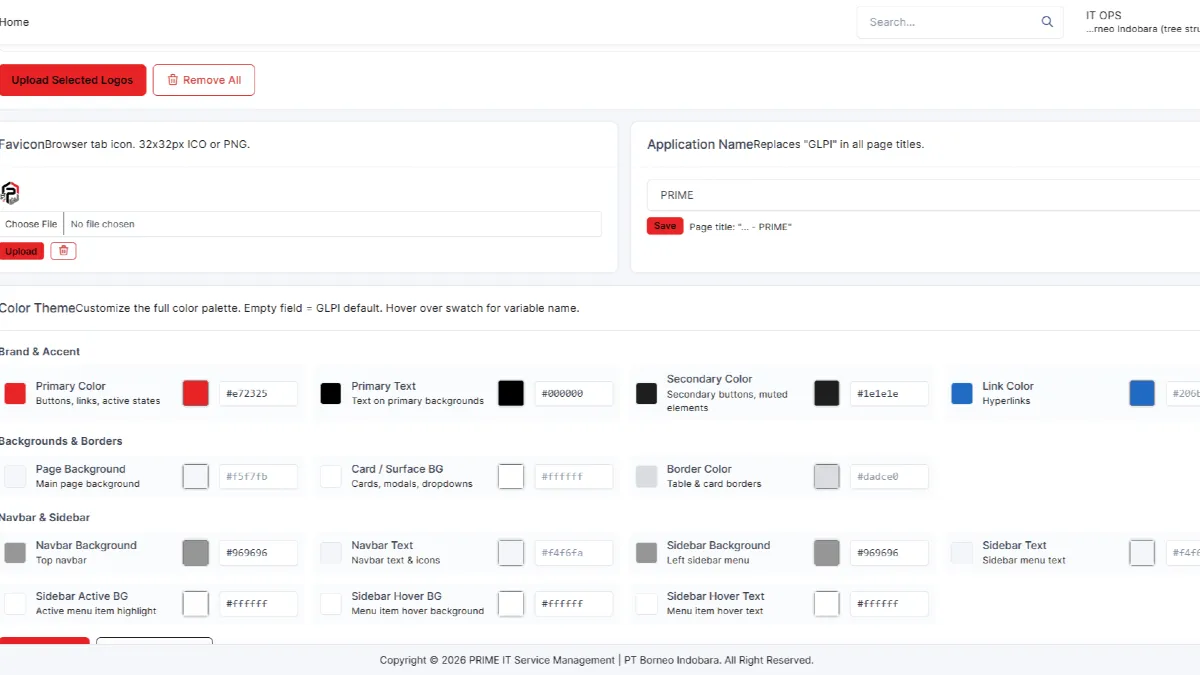Edit the Navbar Background hex value field
The height and width of the screenshot is (675, 1200).
pyautogui.click(x=258, y=553)
